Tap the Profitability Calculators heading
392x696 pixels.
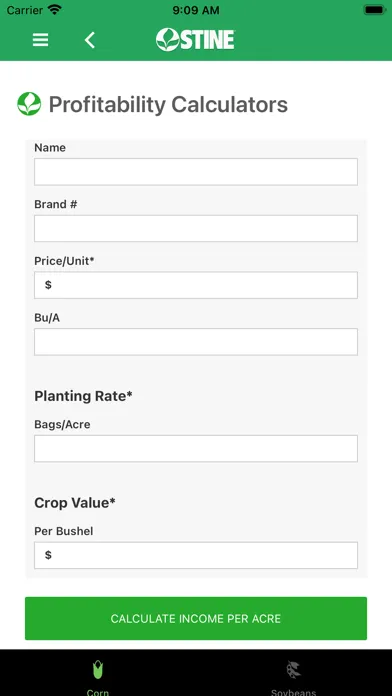(x=168, y=105)
